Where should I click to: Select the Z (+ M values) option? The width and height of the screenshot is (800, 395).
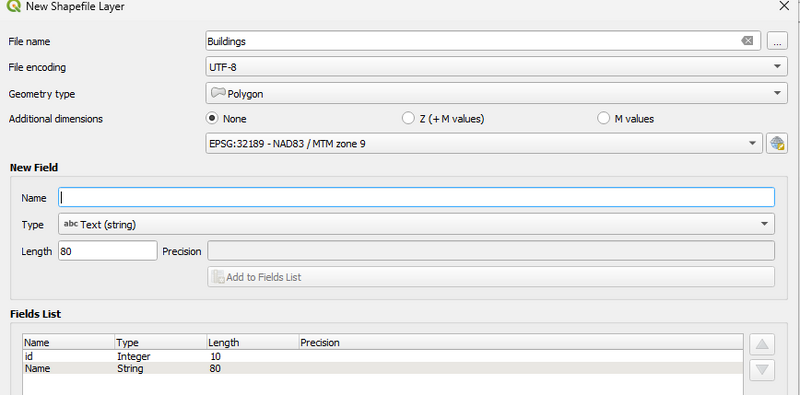(x=408, y=118)
